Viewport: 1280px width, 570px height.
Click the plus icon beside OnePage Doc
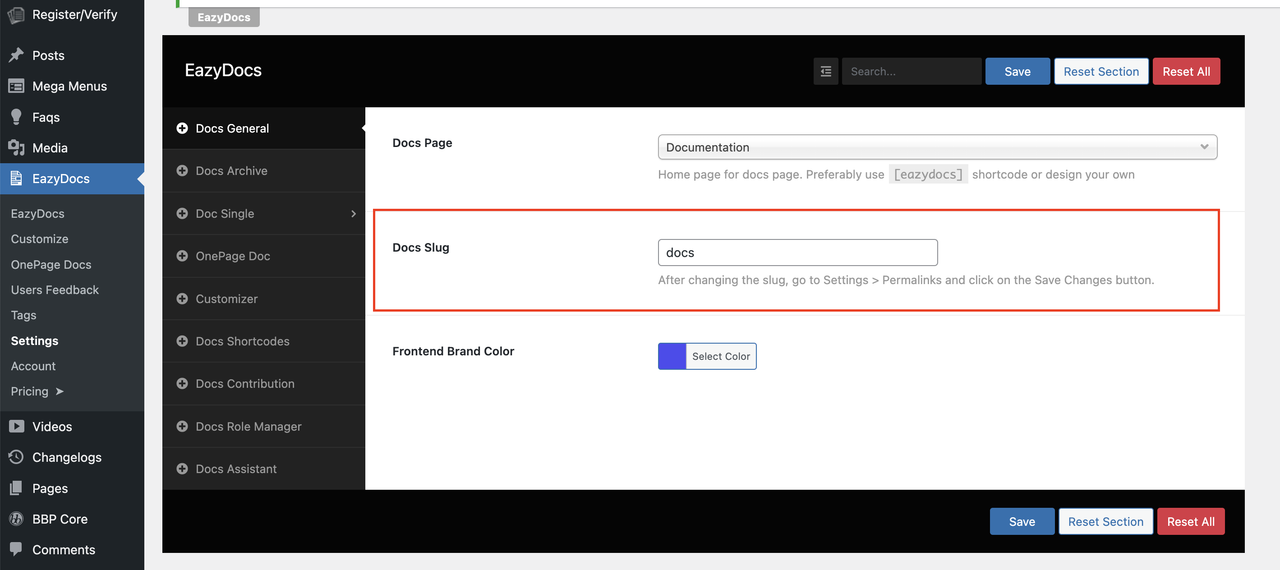182,256
